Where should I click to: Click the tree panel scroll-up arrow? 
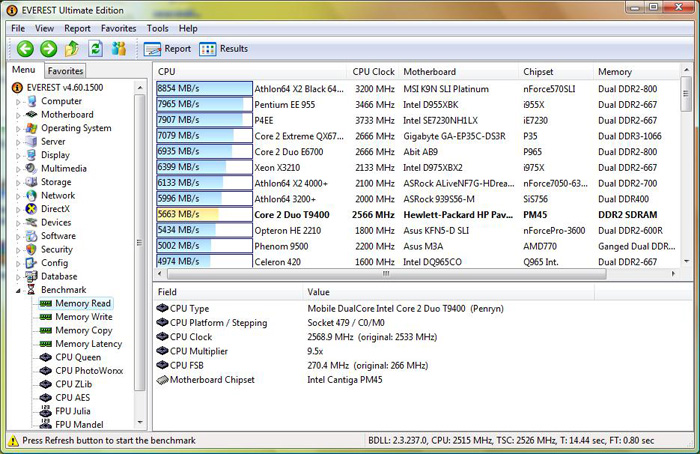140,87
